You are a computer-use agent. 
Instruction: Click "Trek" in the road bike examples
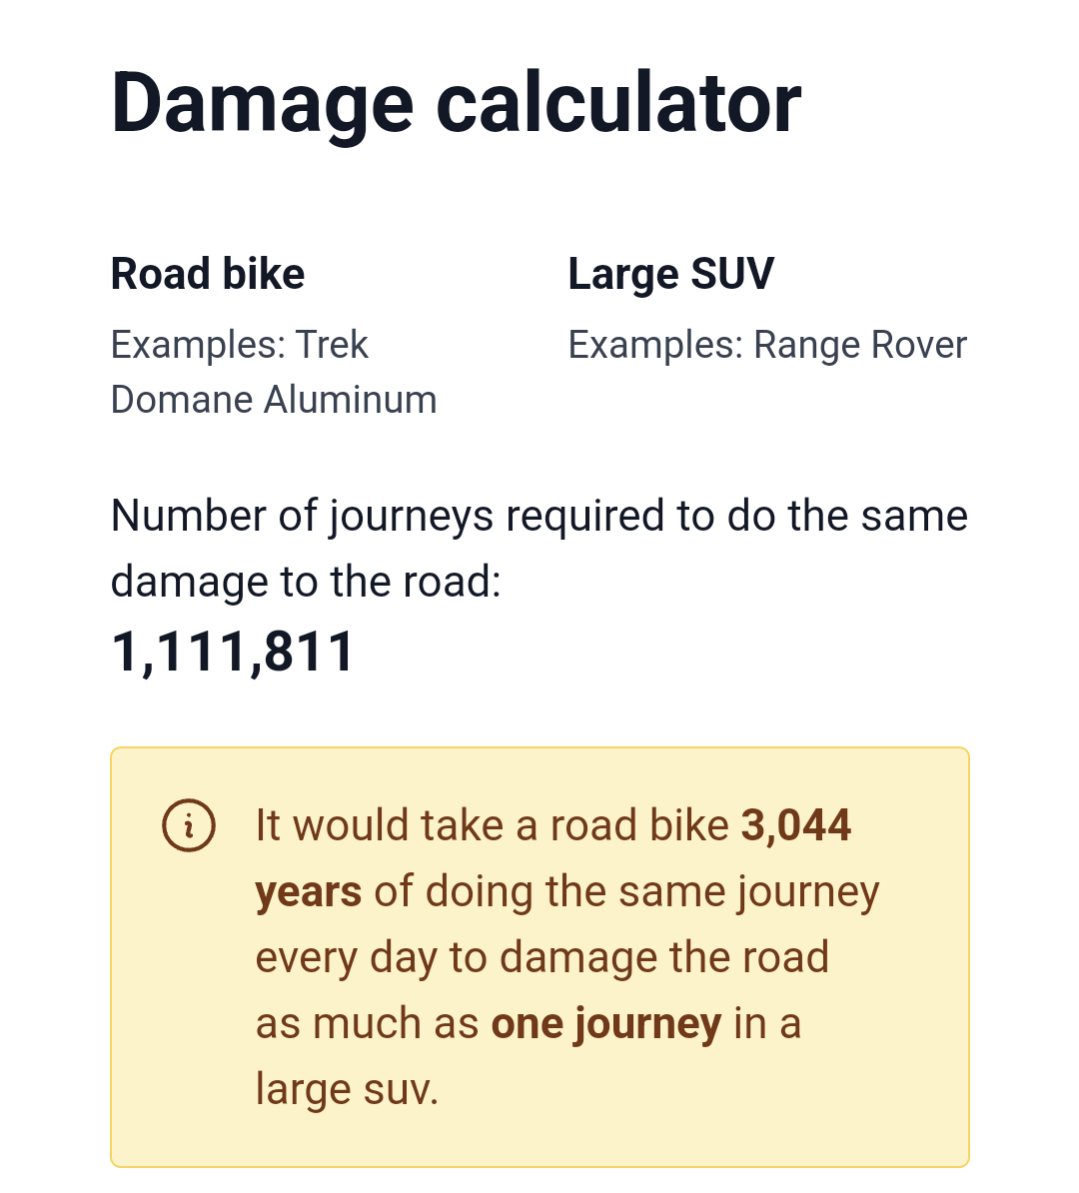point(333,345)
